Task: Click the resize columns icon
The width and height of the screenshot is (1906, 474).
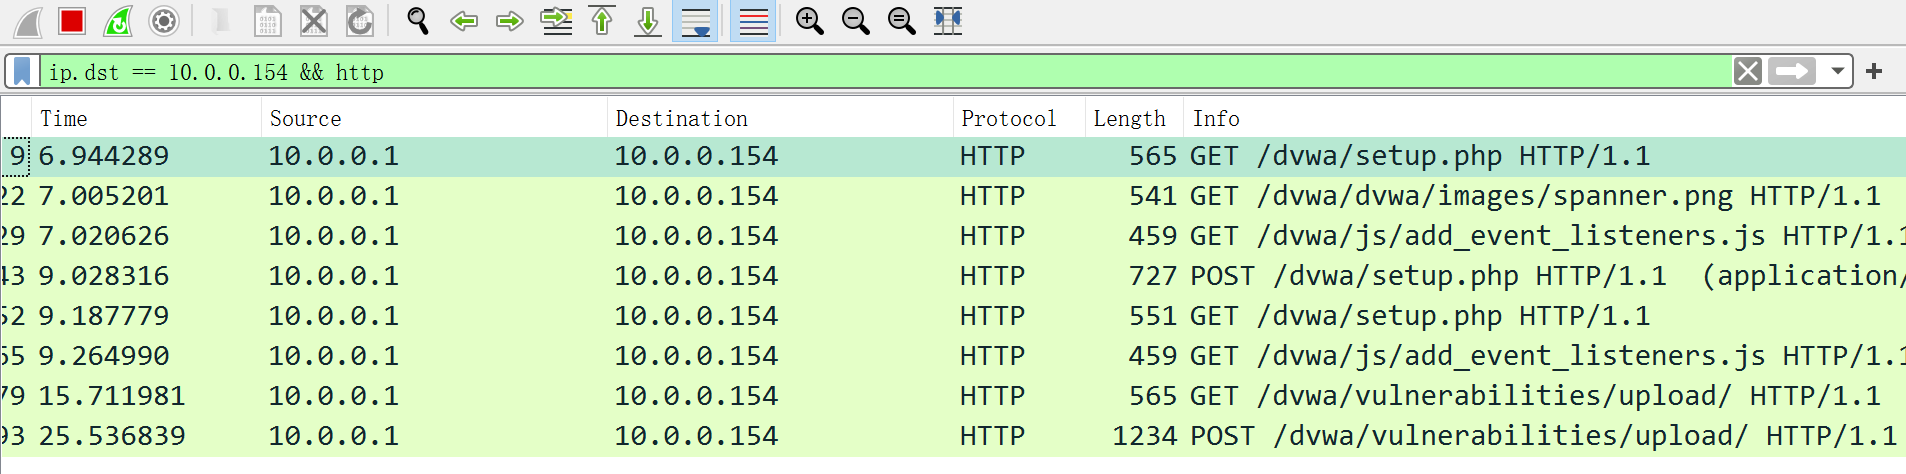Action: pos(947,21)
